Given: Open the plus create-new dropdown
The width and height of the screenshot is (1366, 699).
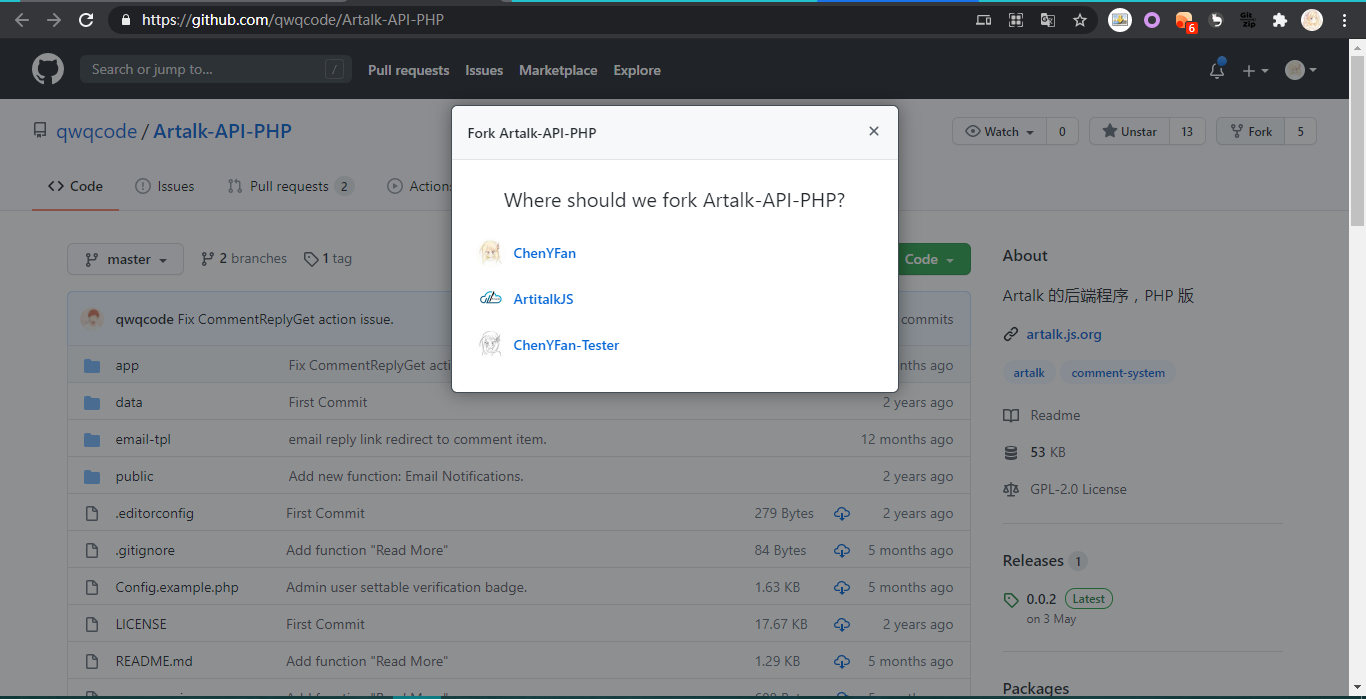Looking at the screenshot, I should coord(1255,70).
